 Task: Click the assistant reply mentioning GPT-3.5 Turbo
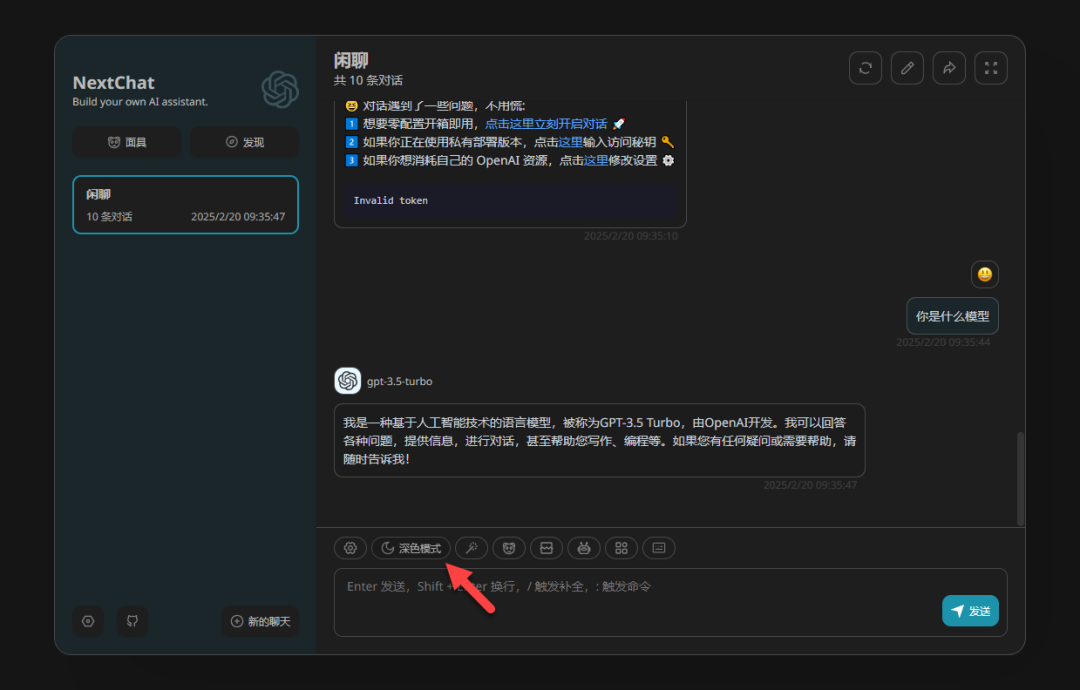click(599, 441)
